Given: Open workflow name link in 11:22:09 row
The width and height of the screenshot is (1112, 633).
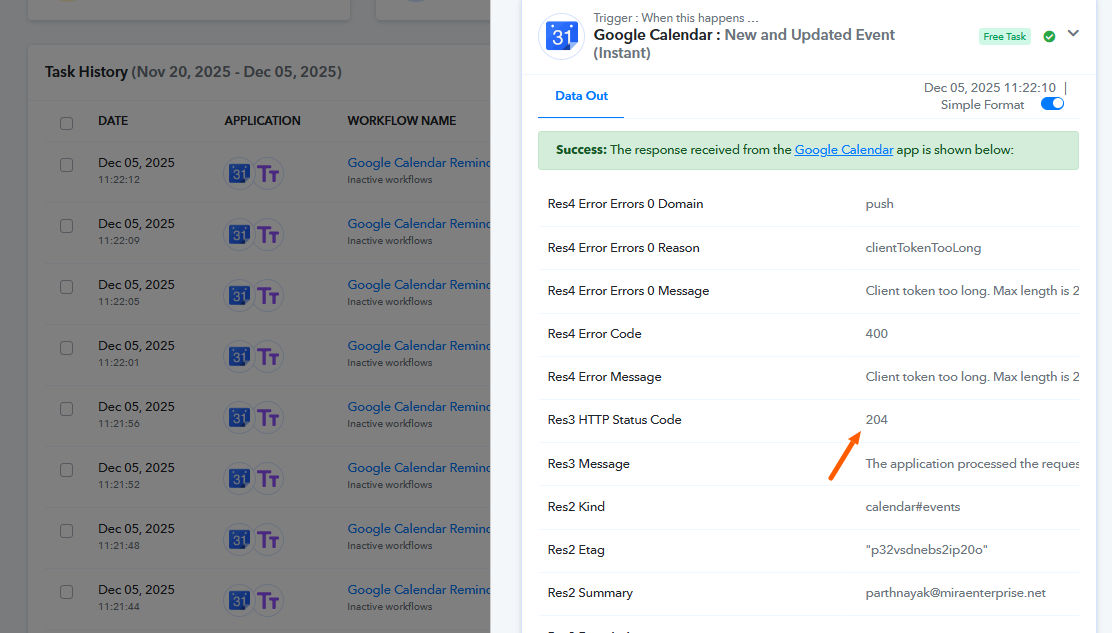Looking at the screenshot, I should click(419, 224).
